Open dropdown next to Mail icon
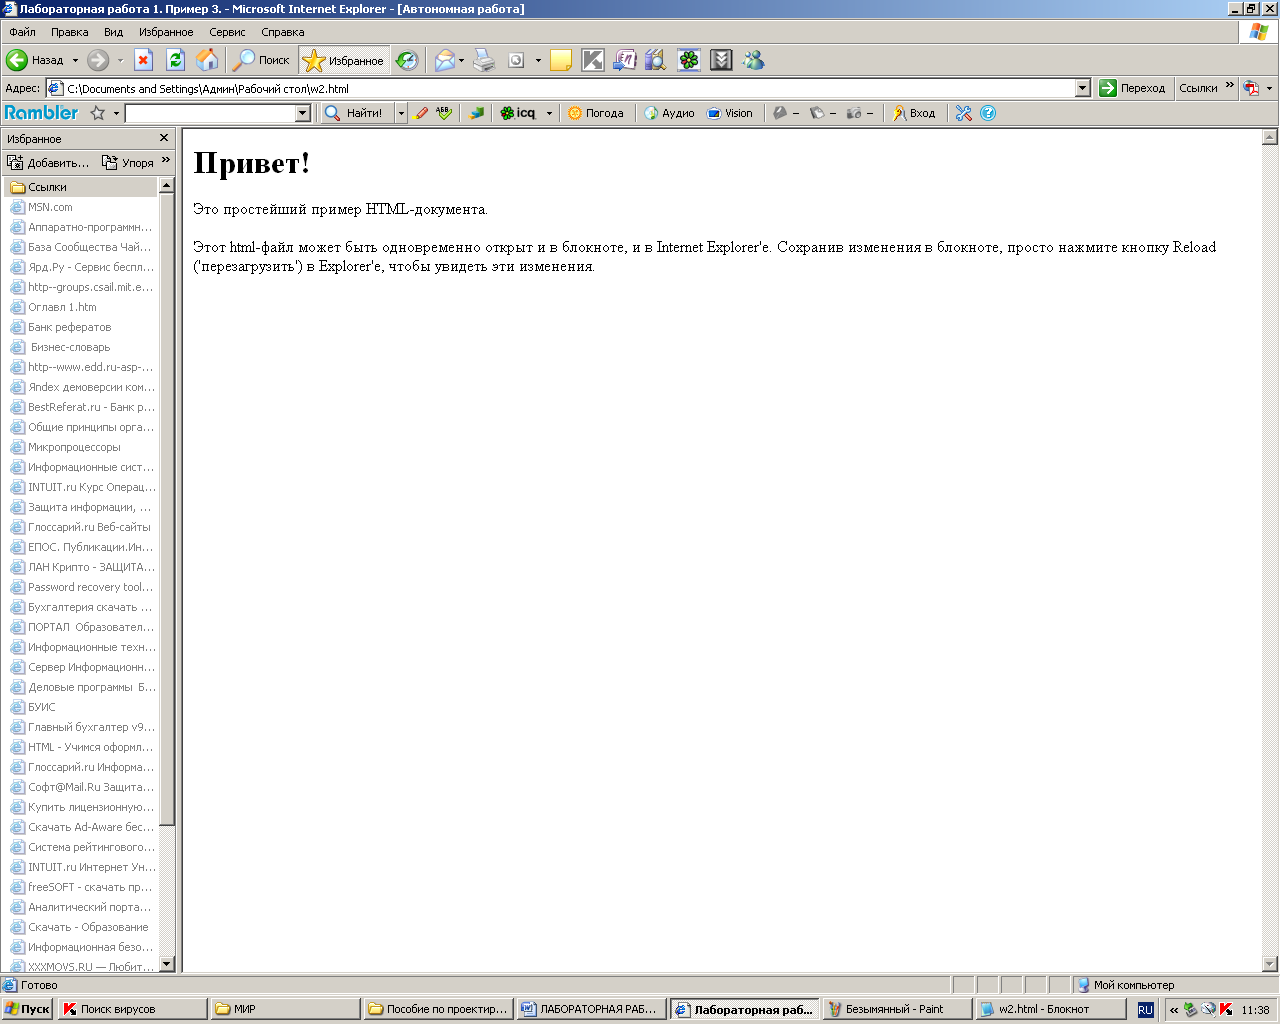Image resolution: width=1280 pixels, height=1024 pixels. point(461,60)
